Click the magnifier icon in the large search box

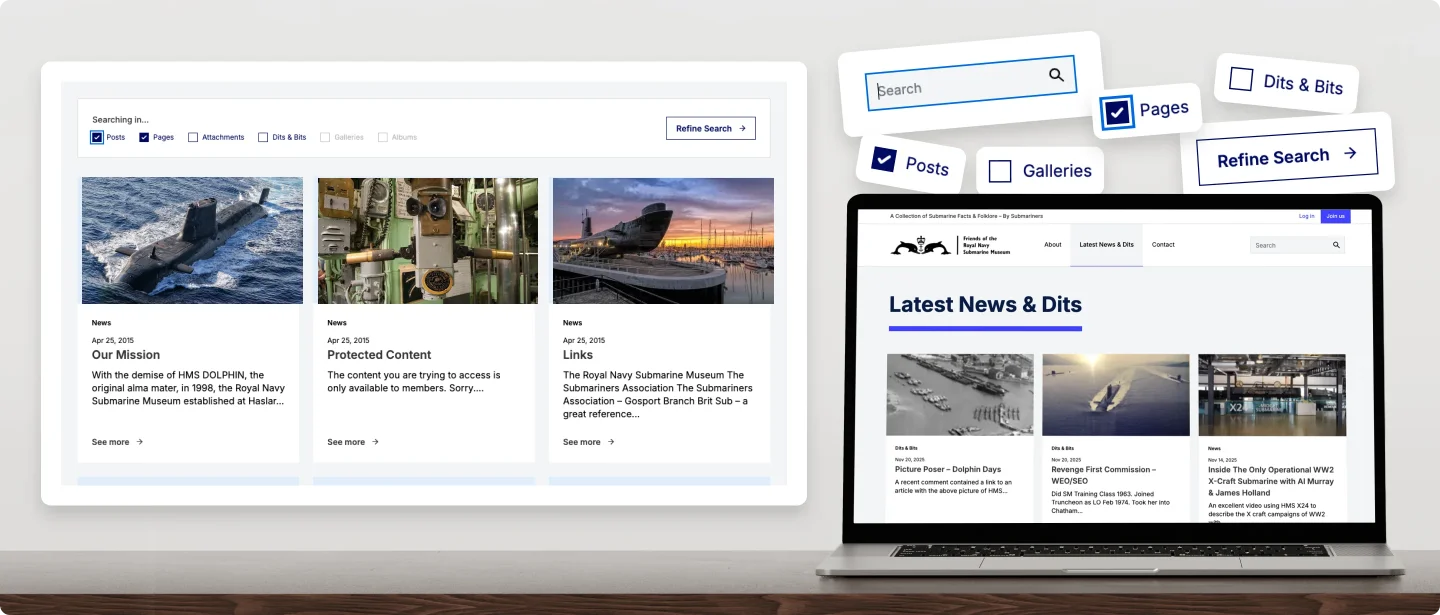tap(1056, 75)
